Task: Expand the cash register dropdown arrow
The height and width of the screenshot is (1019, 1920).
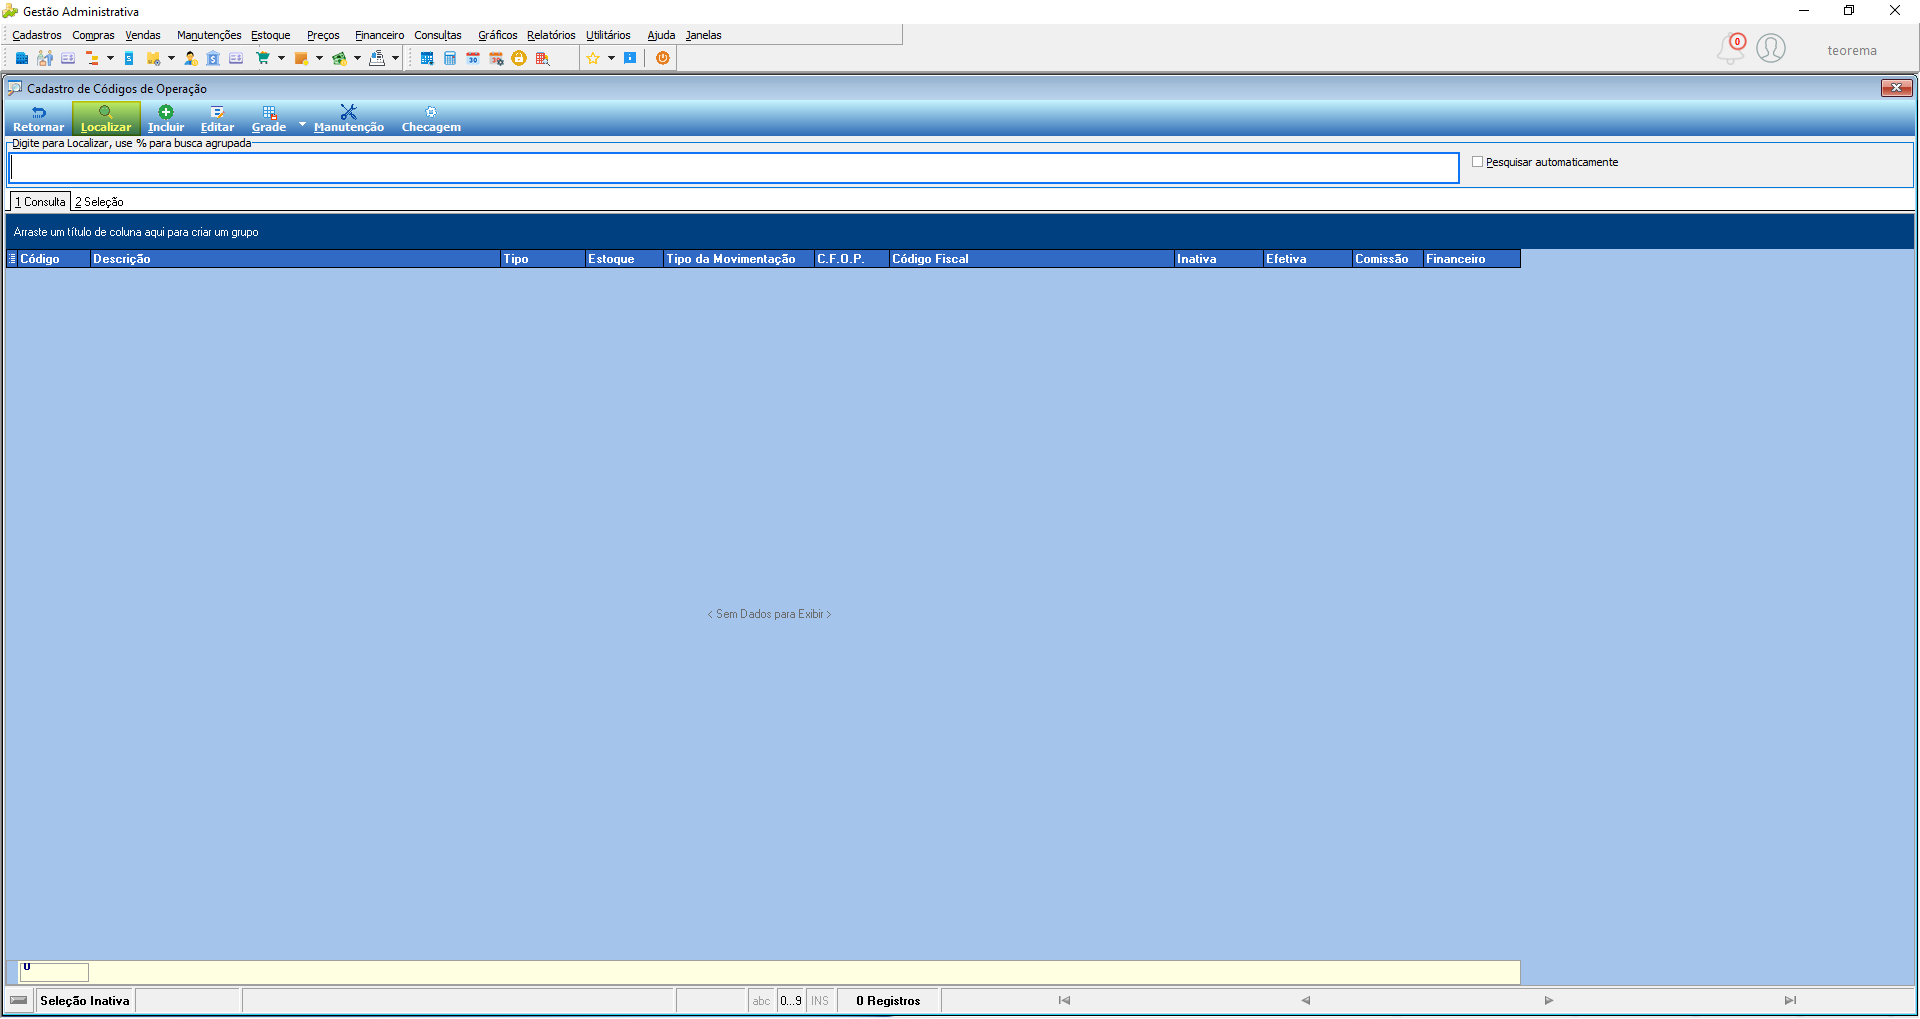Action: [395, 58]
